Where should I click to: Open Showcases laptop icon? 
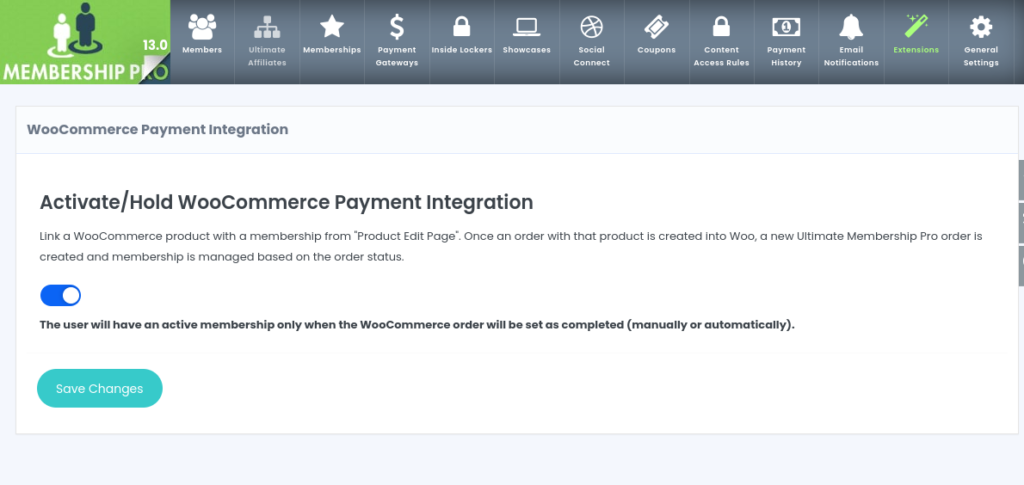tap(526, 27)
